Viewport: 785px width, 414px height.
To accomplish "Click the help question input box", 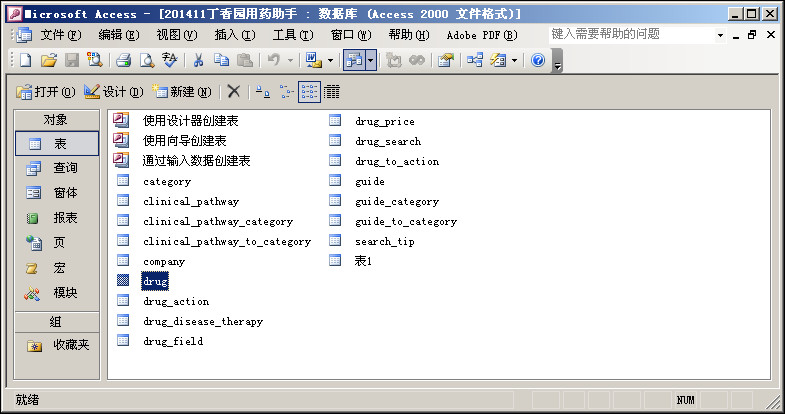I will coord(632,35).
